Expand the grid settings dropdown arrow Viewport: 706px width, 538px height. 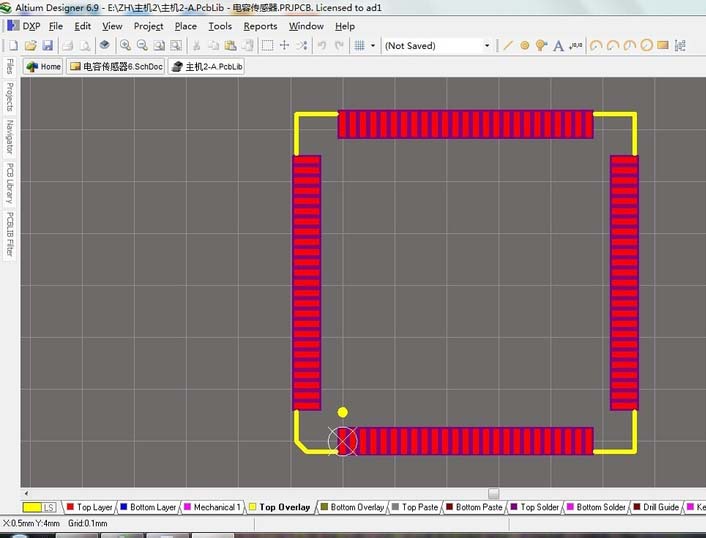(x=373, y=45)
